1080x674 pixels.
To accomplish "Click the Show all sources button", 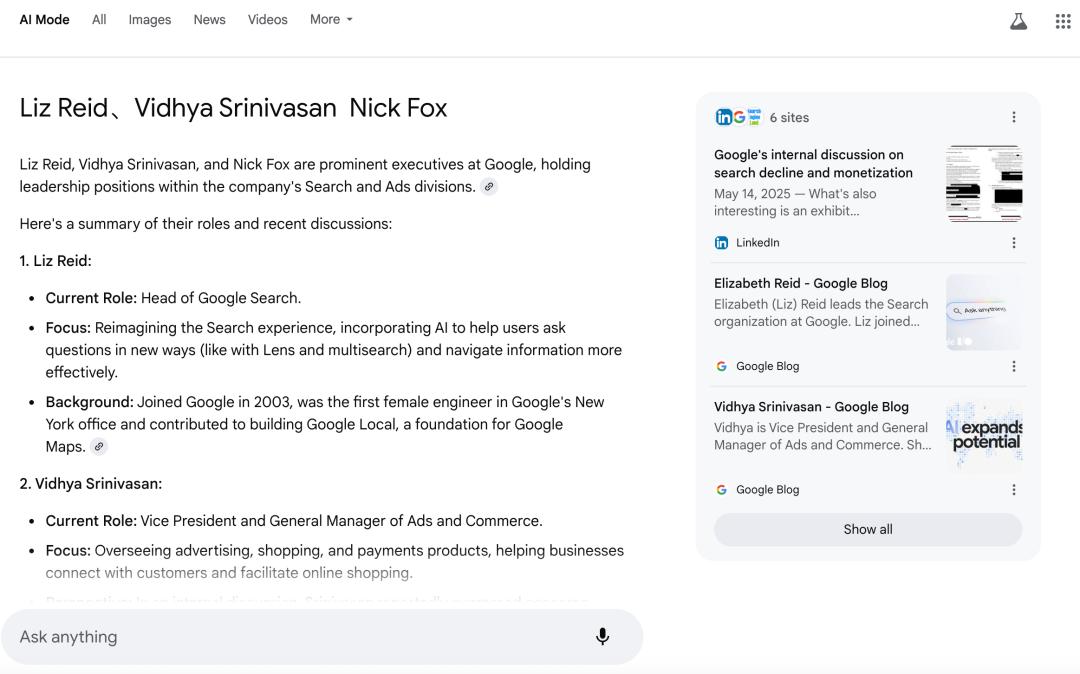I will coord(867,530).
